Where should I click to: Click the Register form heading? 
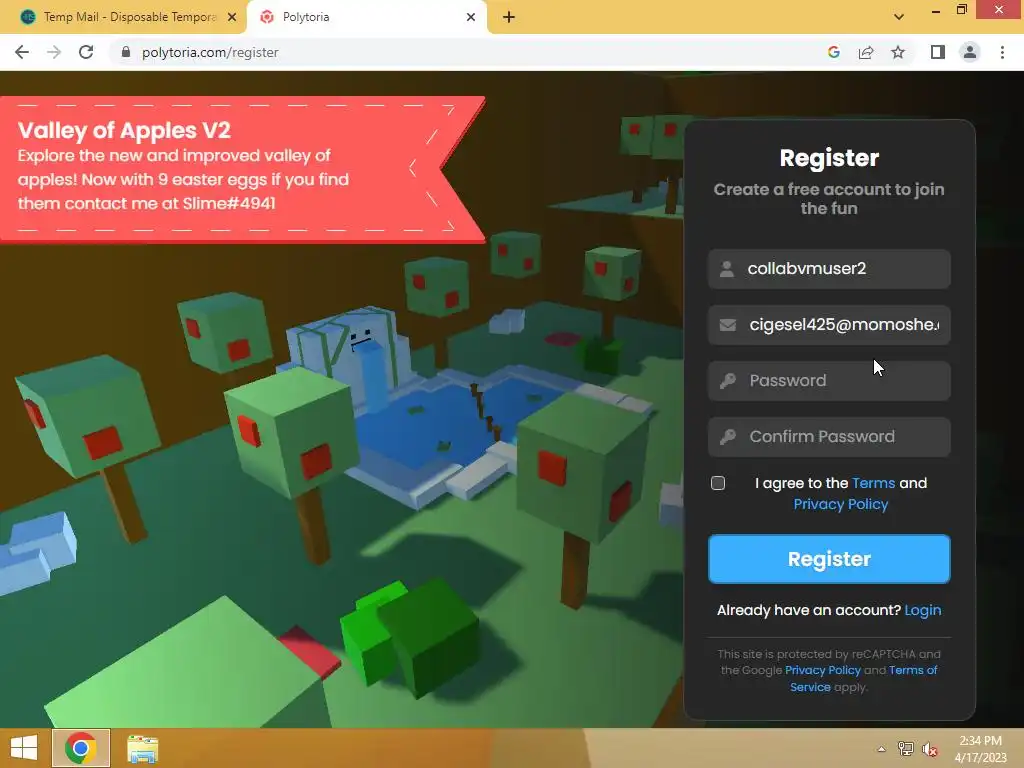829,158
